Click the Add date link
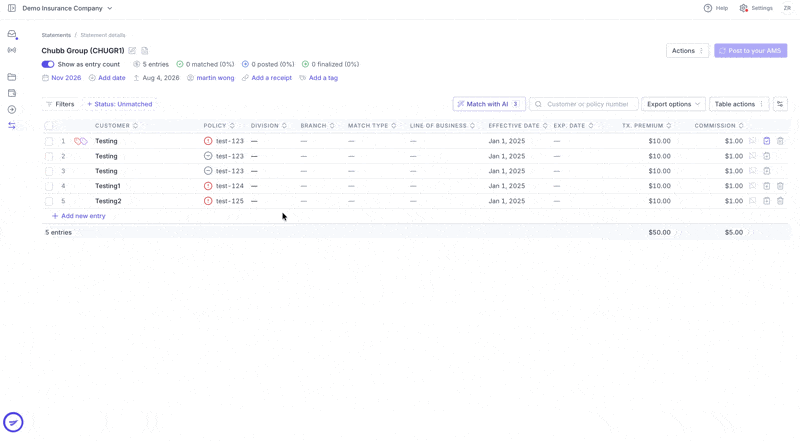800x441 pixels. point(107,78)
